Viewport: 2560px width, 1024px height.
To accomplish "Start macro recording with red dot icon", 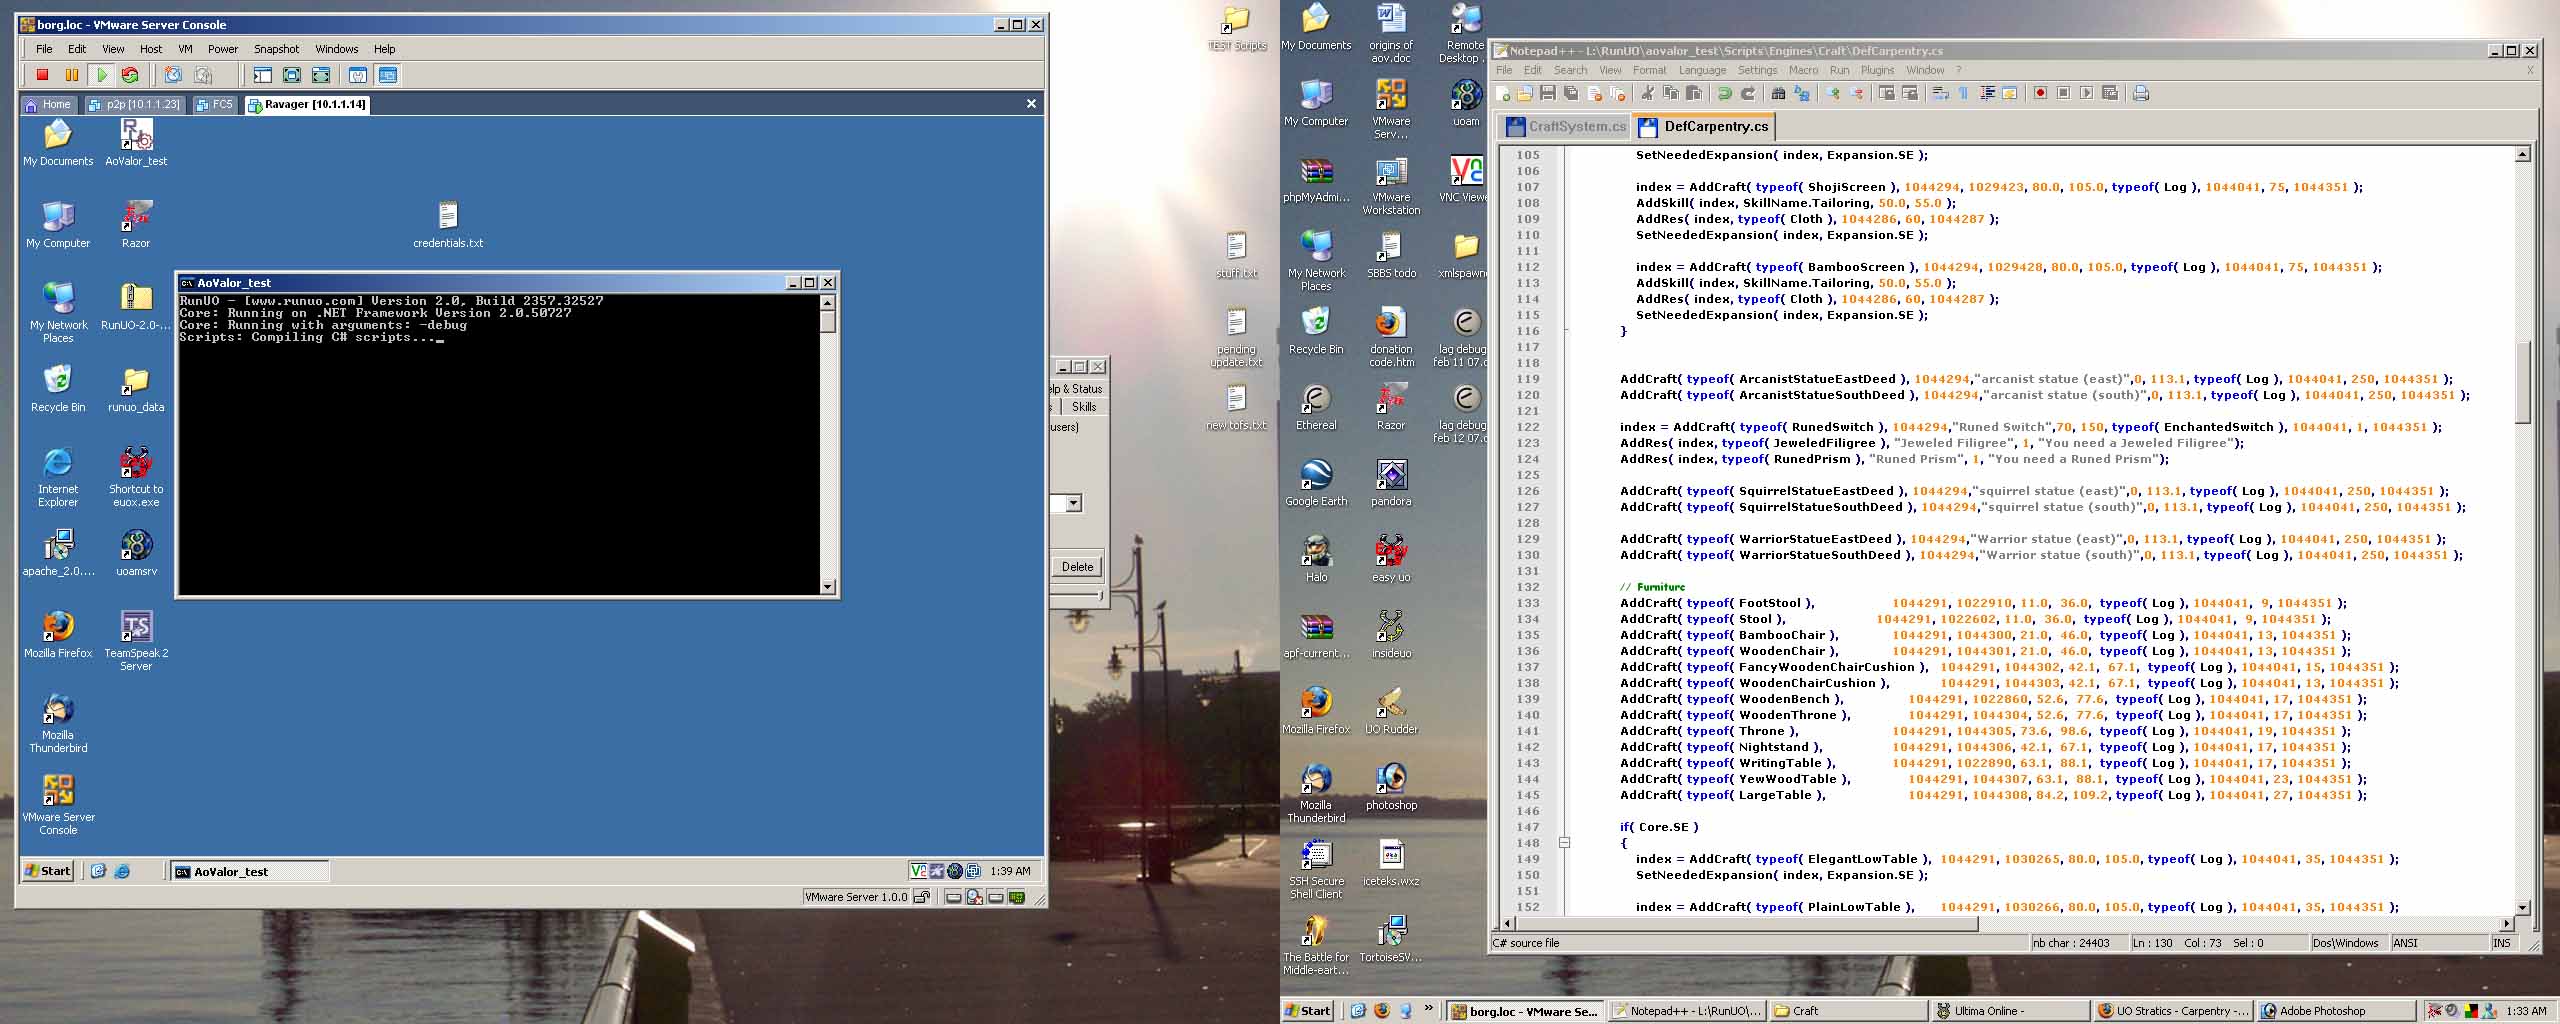I will click(x=2040, y=93).
